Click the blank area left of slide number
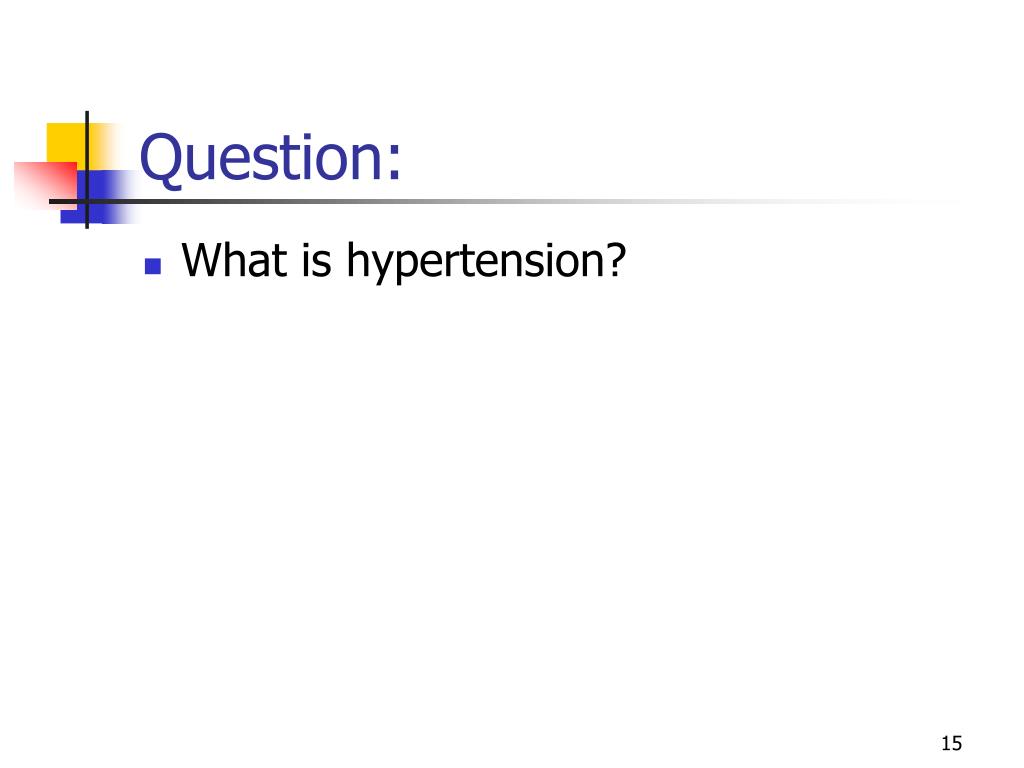 [800, 742]
